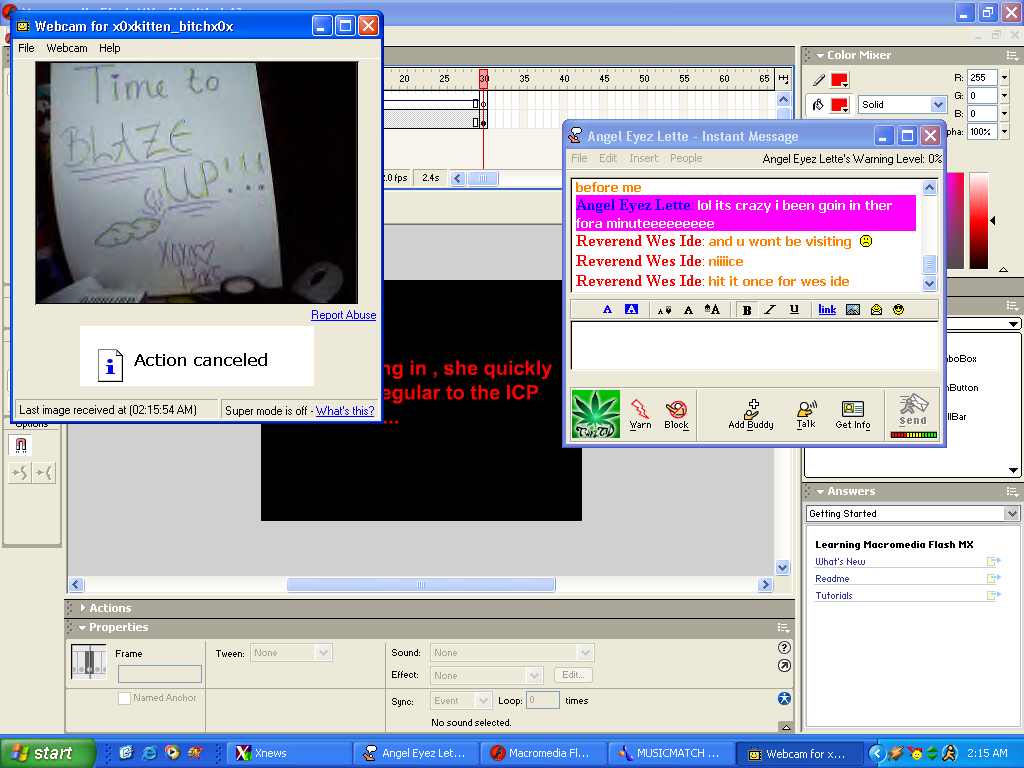Open the Solid fill style dropdown
The height and width of the screenshot is (768, 1024).
click(x=938, y=104)
